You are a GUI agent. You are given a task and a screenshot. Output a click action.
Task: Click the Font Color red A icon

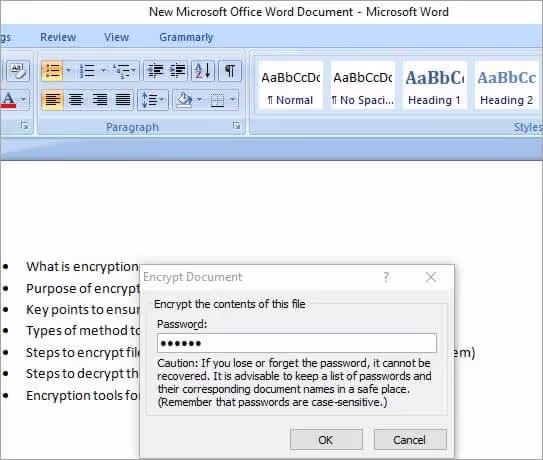(9, 100)
